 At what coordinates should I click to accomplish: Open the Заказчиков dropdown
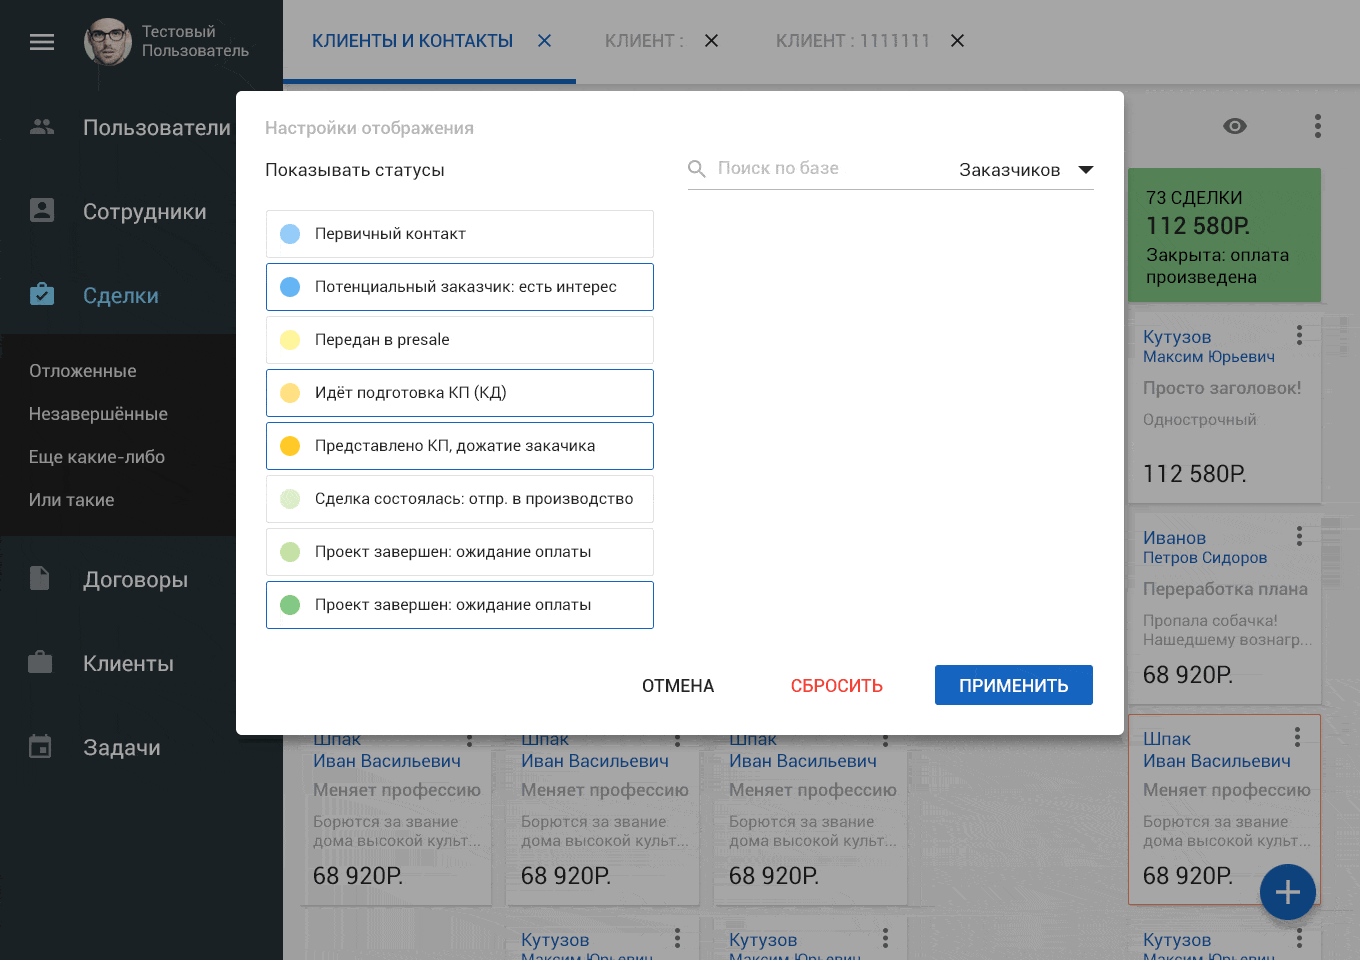(x=1026, y=170)
